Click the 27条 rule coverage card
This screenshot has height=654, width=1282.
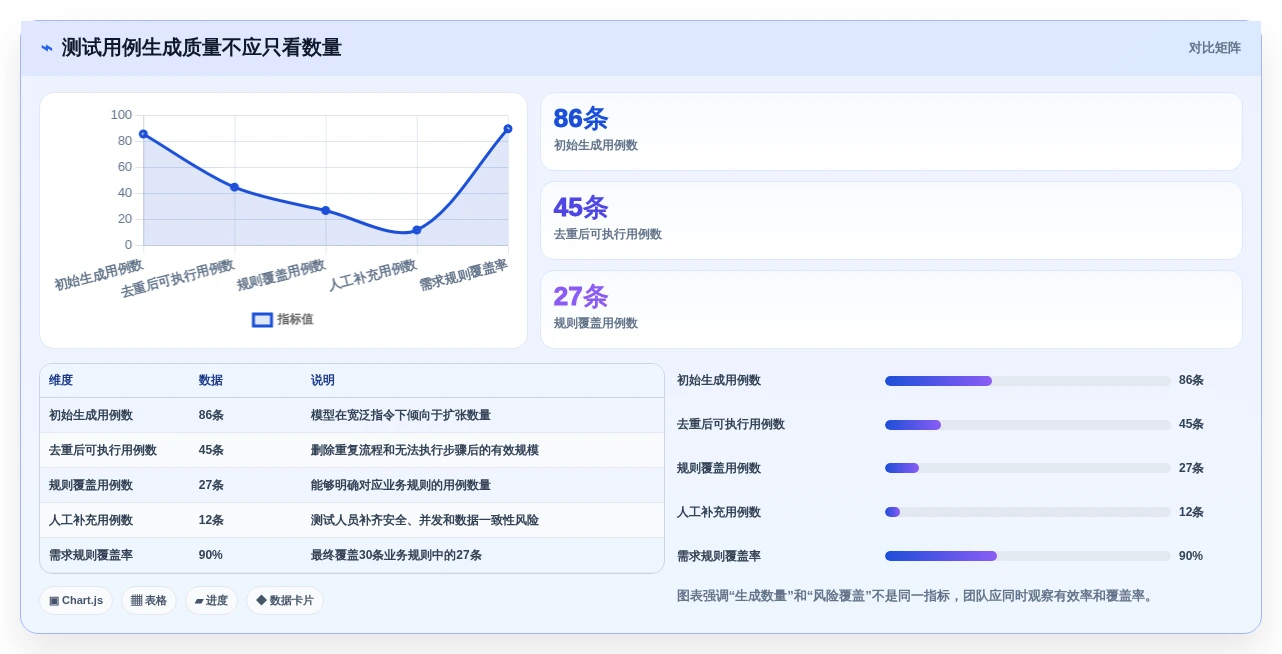[x=891, y=310]
